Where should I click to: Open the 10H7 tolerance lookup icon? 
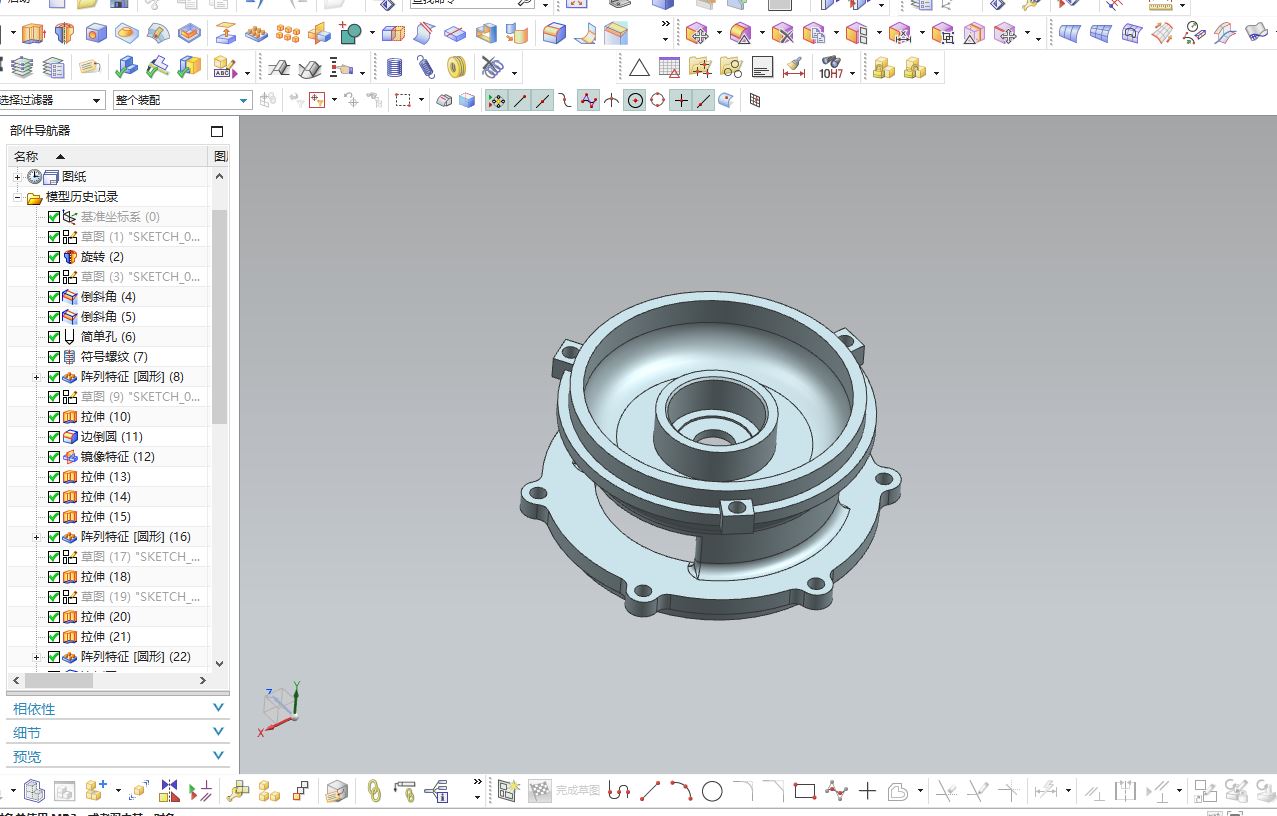coord(829,68)
